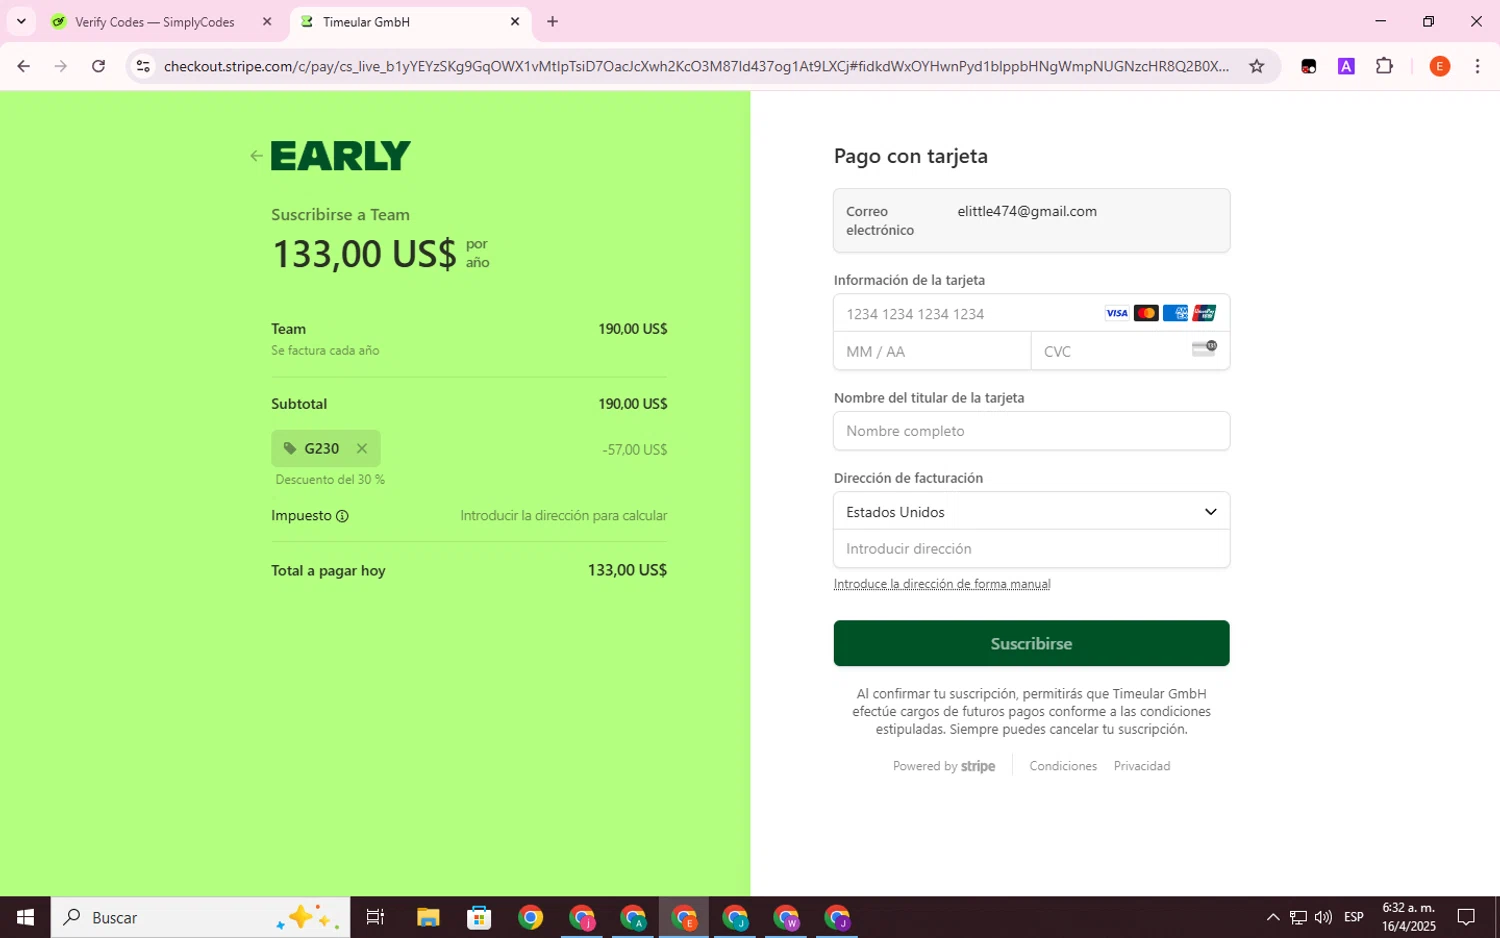This screenshot has height=938, width=1500.
Task: Open Task View on the taskbar
Action: tap(376, 917)
